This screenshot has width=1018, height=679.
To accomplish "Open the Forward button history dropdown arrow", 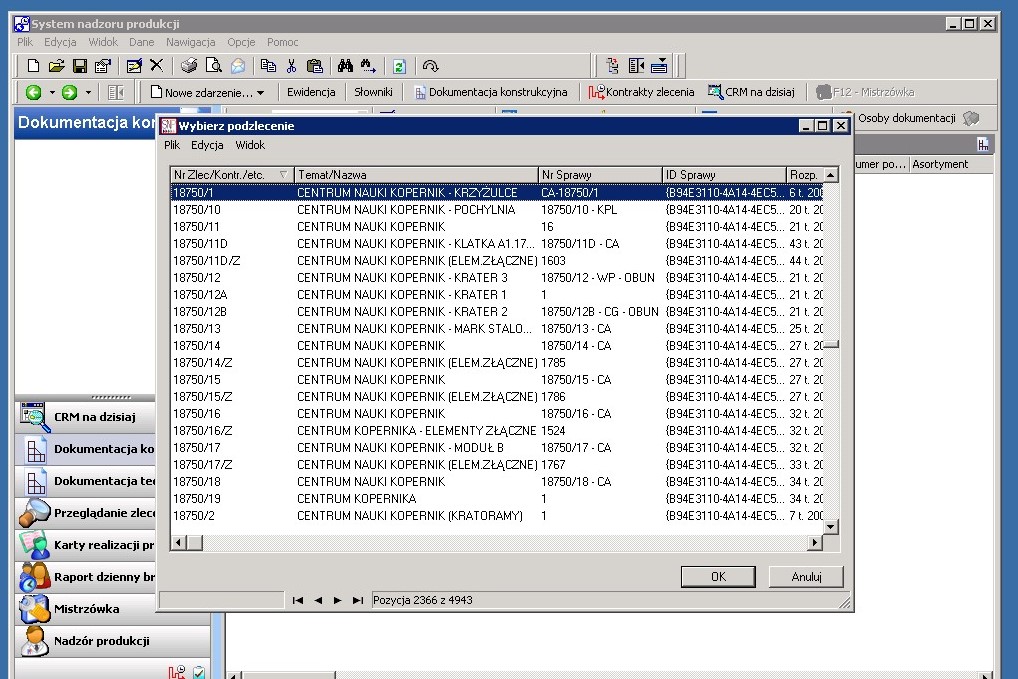I will click(88, 92).
